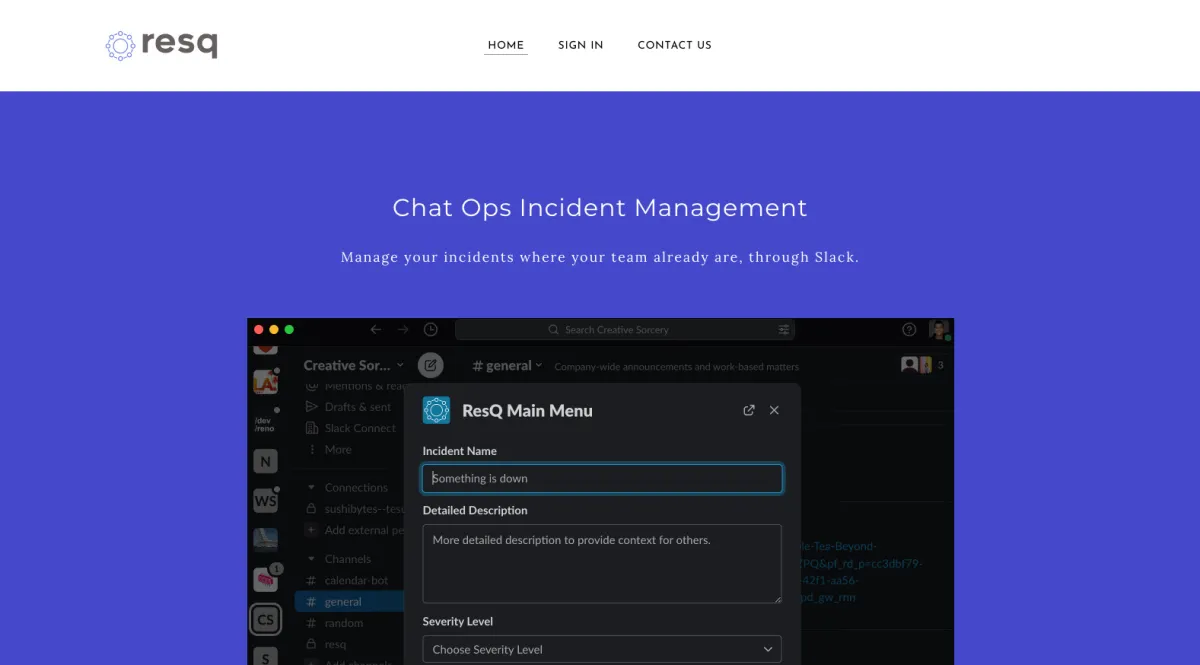Viewport: 1200px width, 665px height.
Task: Click Slack back navigation arrow
Action: point(376,329)
